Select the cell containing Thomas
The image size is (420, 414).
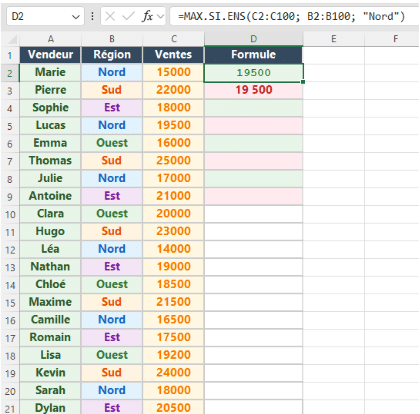coord(50,161)
